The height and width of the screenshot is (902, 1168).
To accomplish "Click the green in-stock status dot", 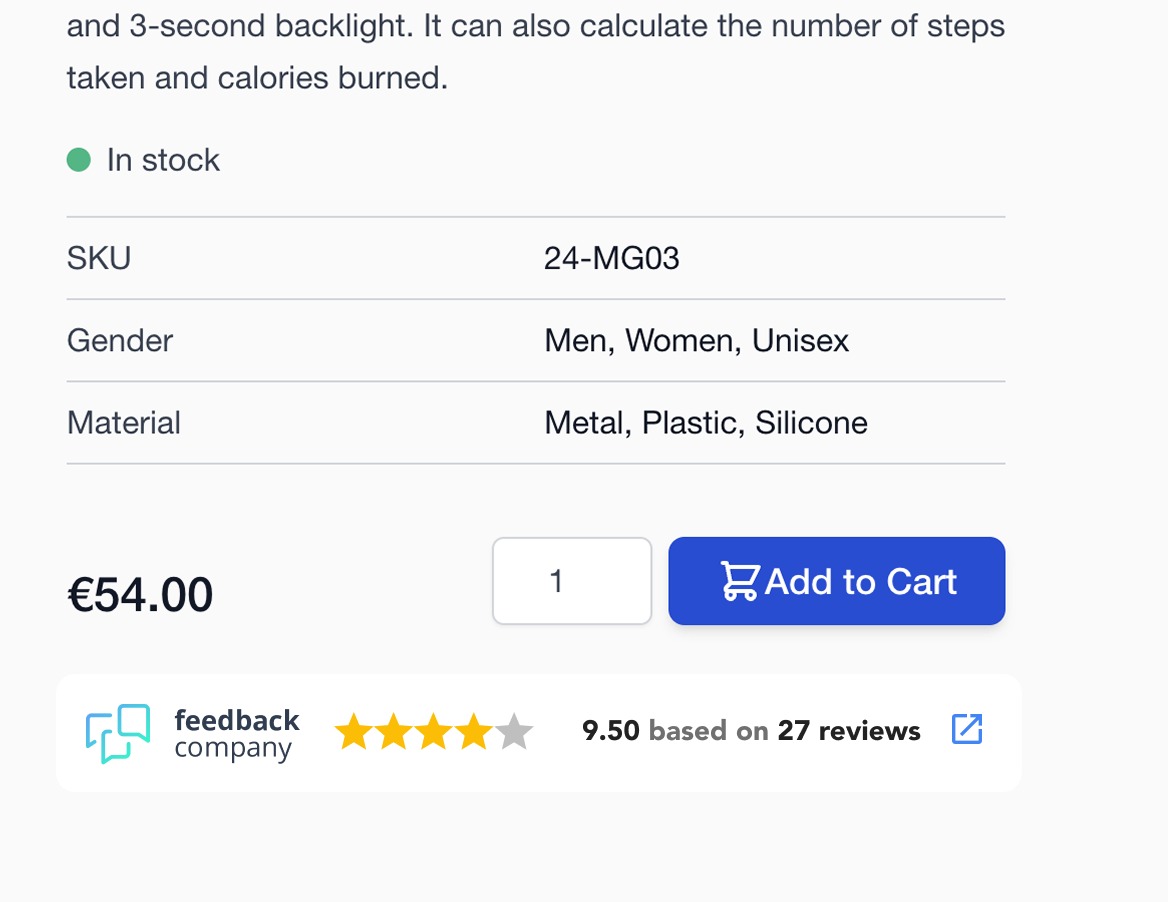I will point(79,160).
